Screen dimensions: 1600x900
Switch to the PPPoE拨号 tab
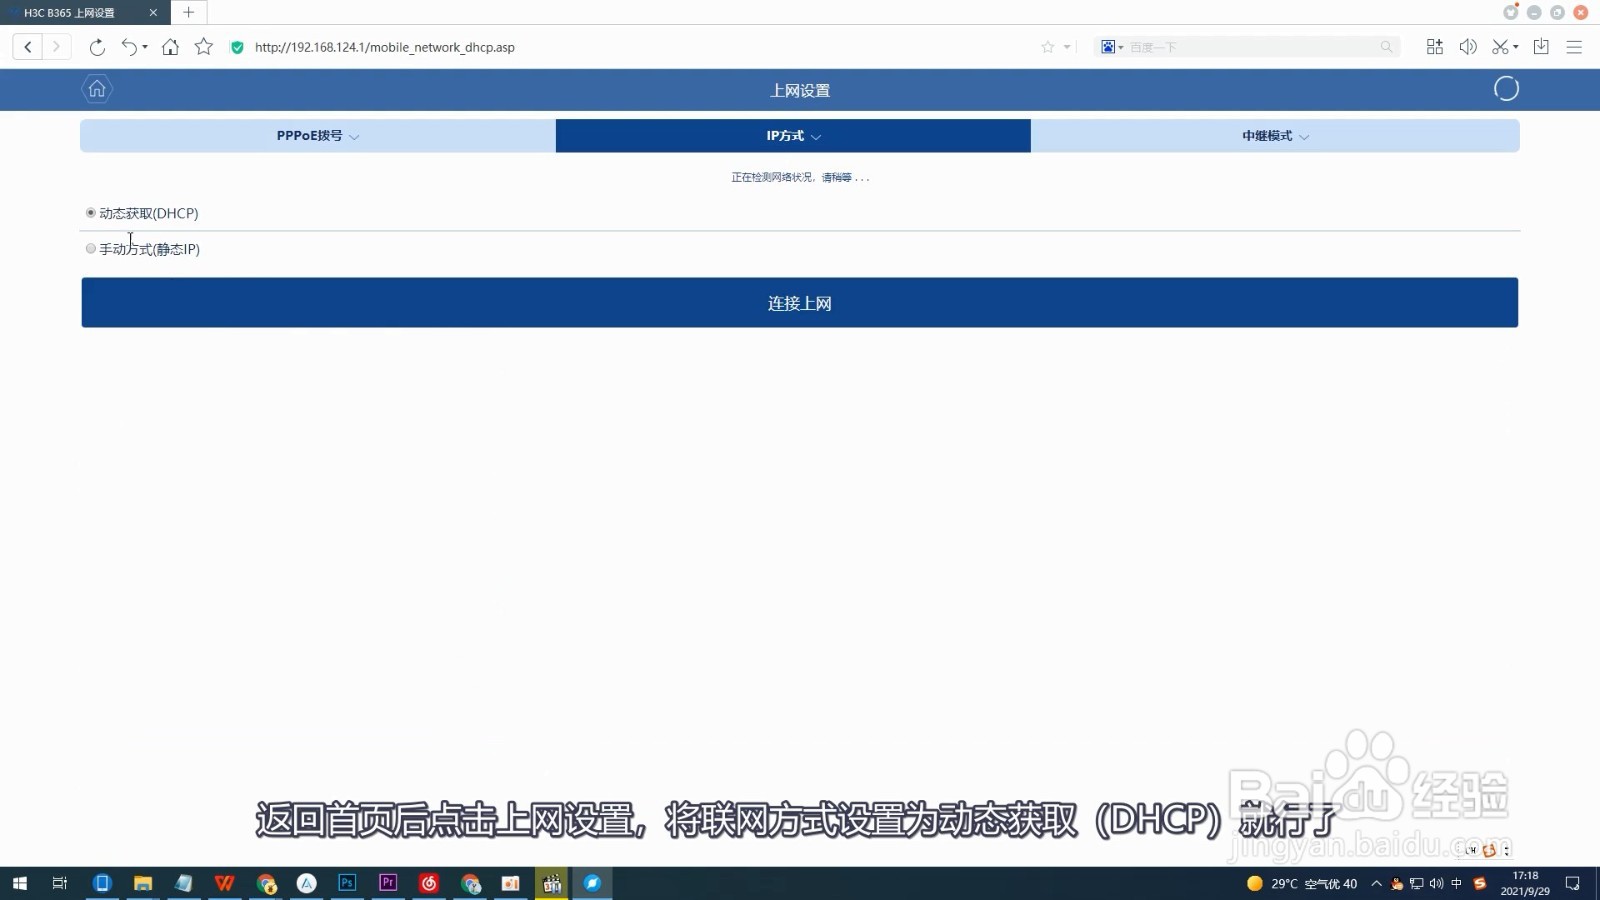point(318,136)
